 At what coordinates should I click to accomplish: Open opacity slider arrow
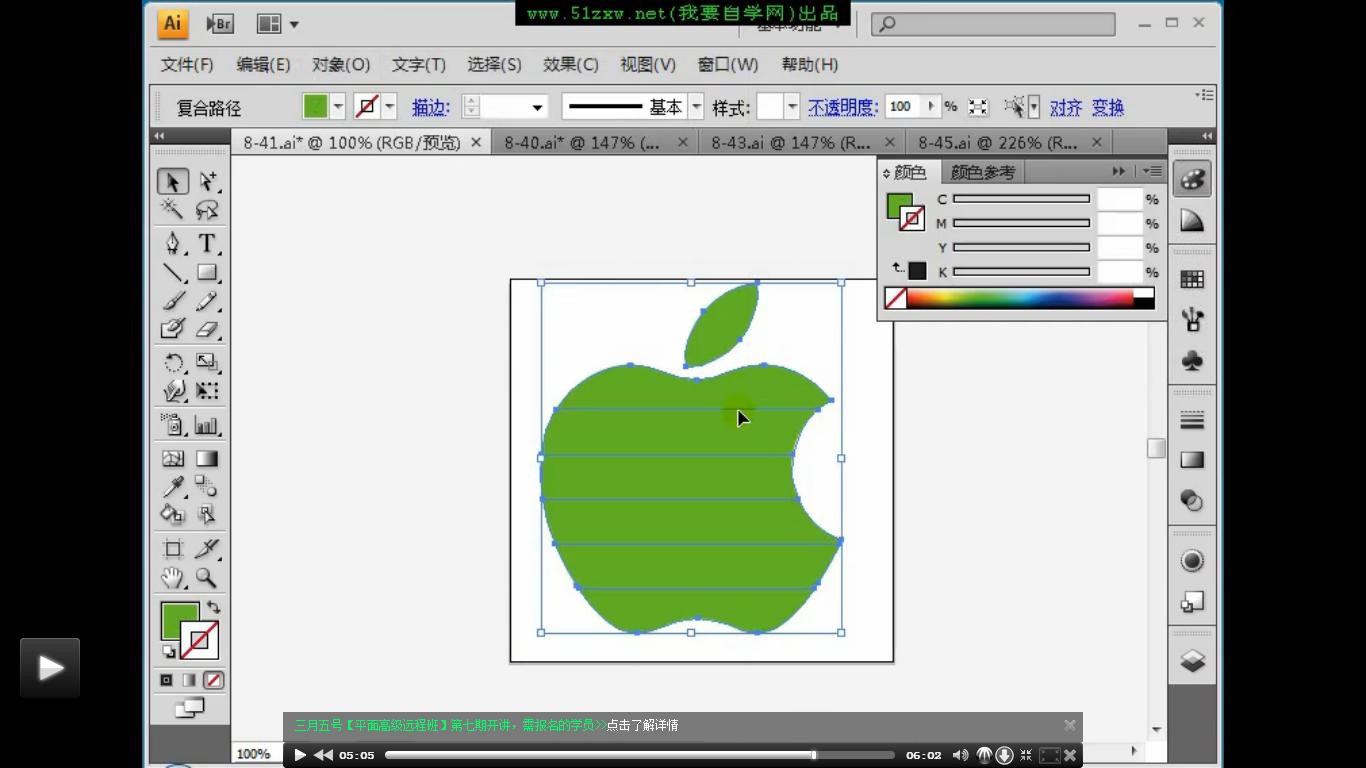tap(932, 107)
